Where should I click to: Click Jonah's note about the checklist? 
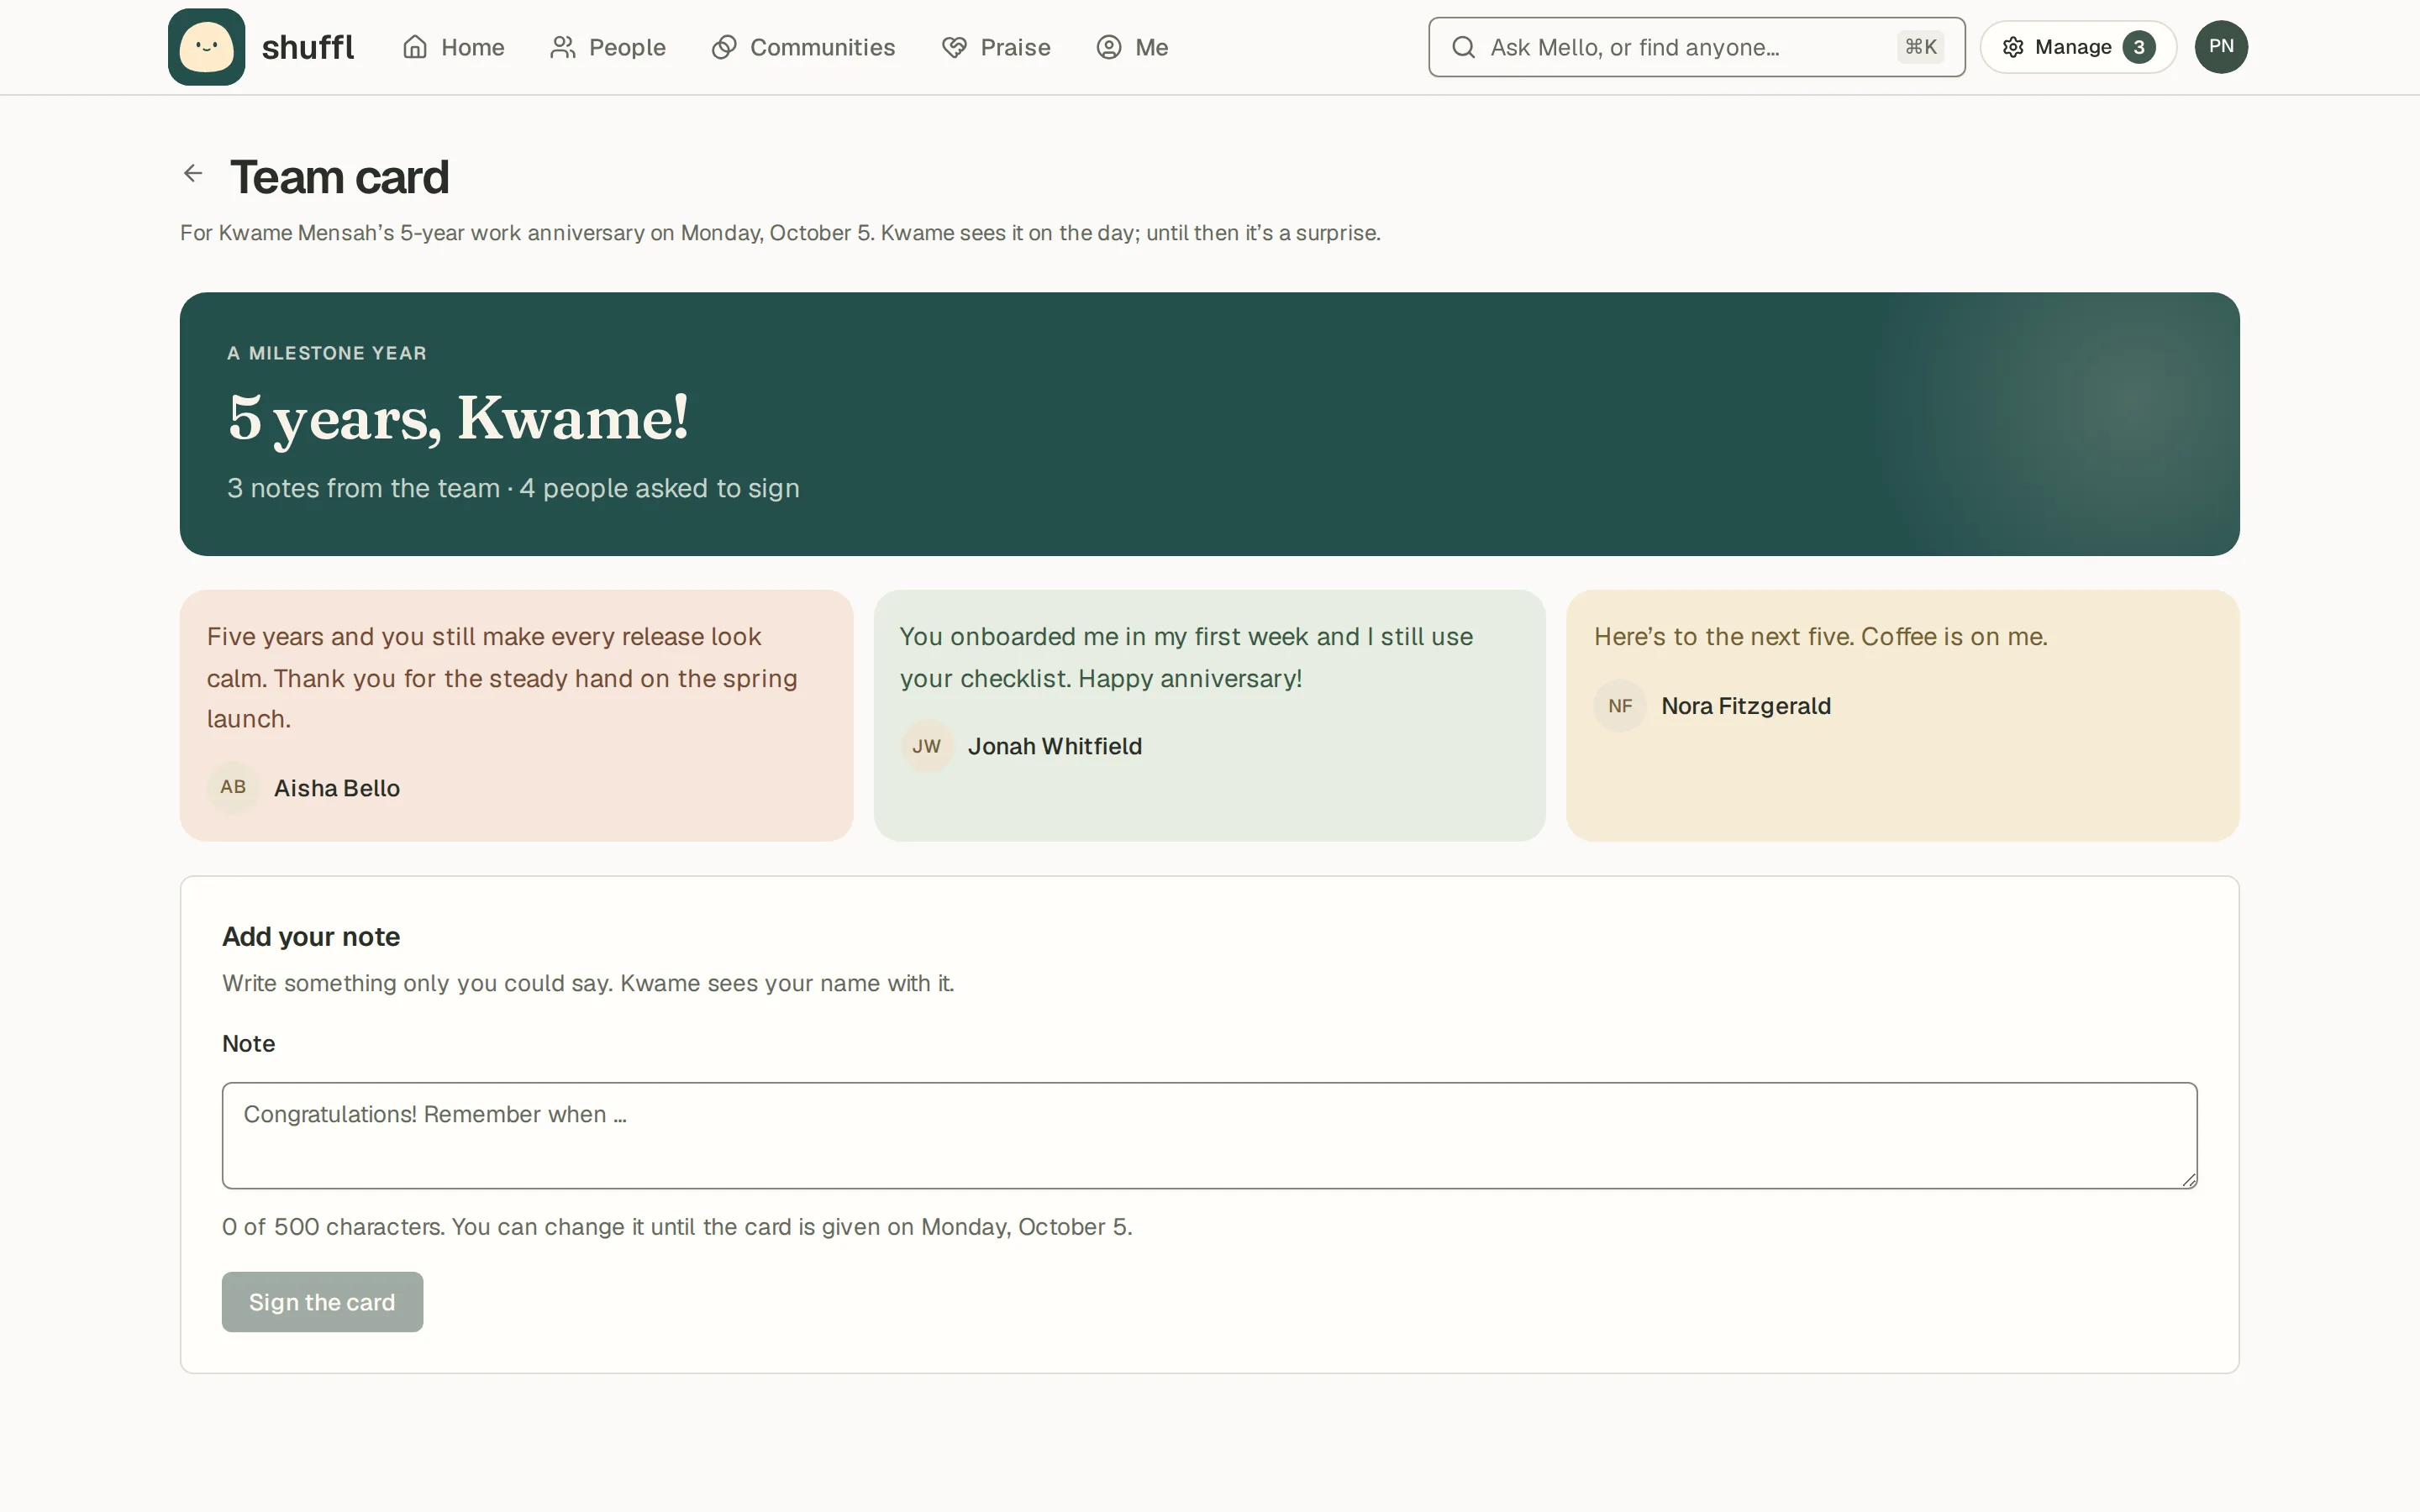pyautogui.click(x=1186, y=658)
